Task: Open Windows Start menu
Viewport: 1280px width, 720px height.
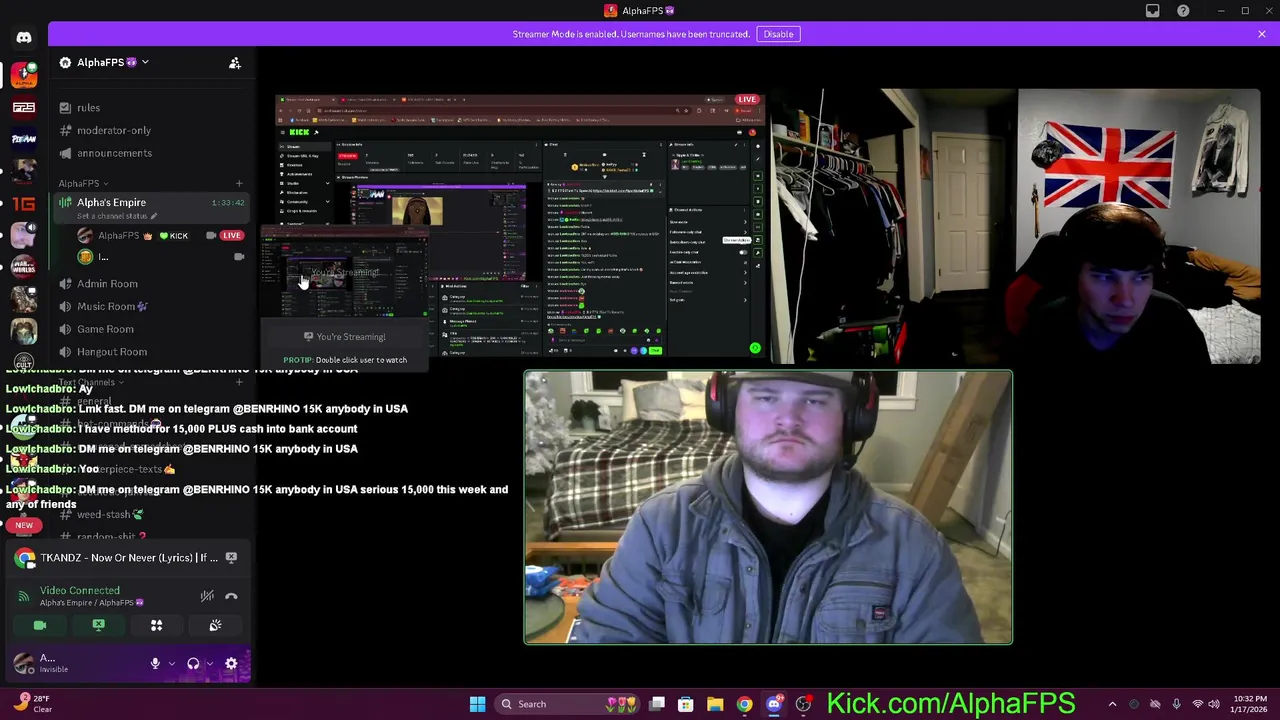Action: click(478, 704)
